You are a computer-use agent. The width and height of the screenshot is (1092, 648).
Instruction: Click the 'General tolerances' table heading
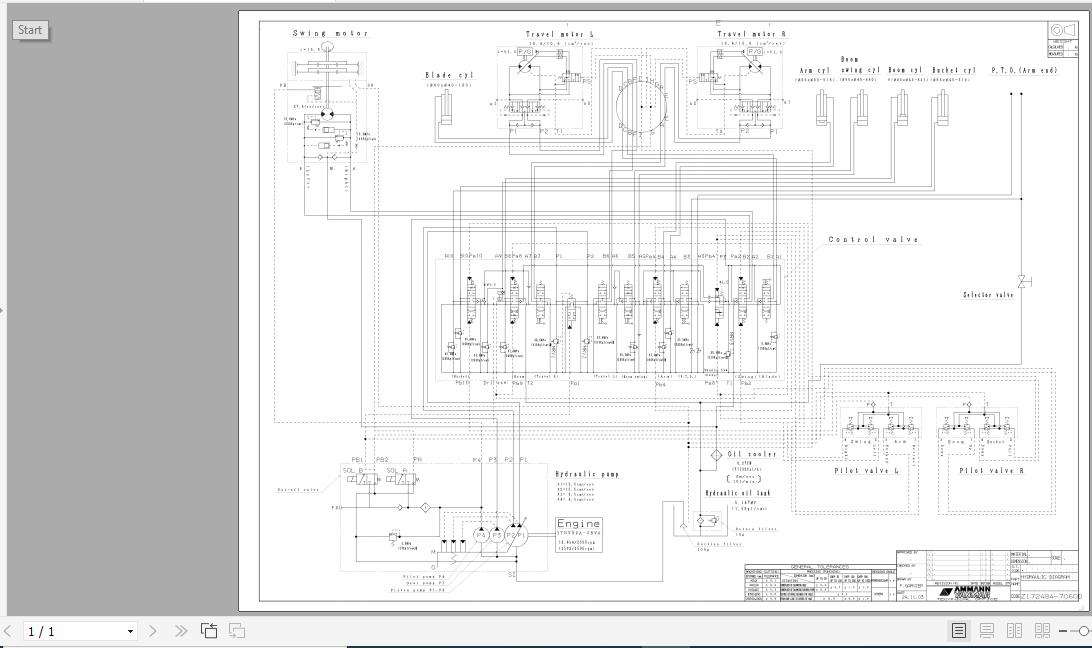(820, 567)
